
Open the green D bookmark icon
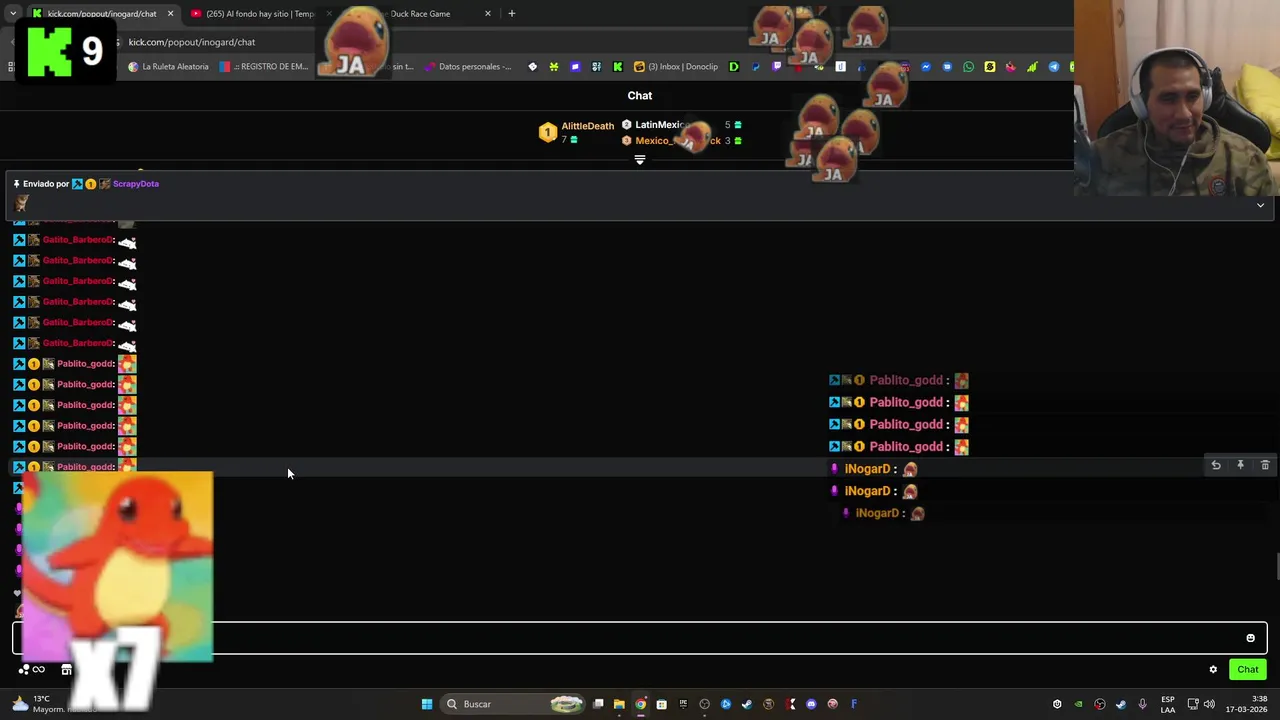(734, 67)
